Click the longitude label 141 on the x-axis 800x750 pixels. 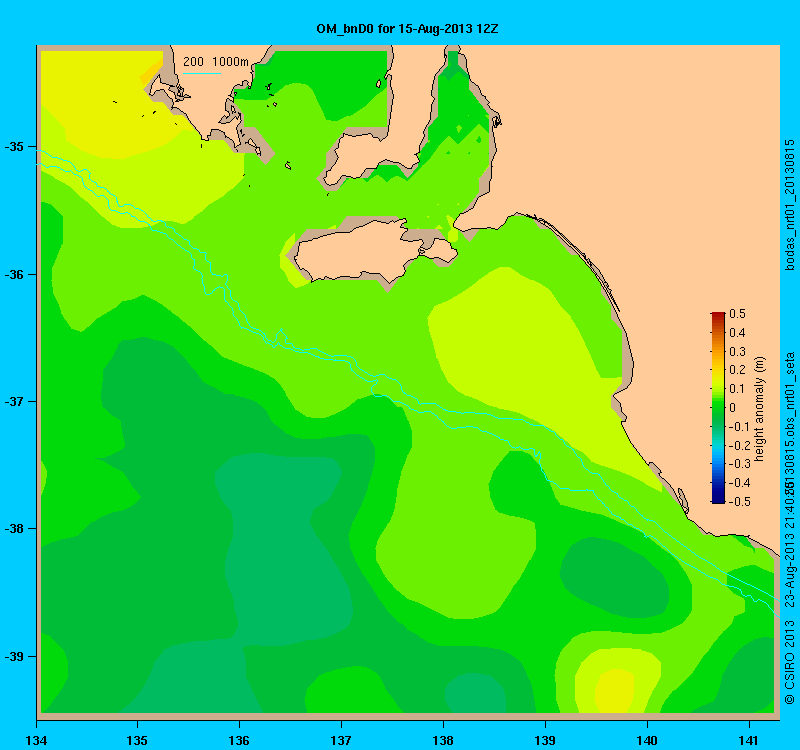click(x=749, y=740)
